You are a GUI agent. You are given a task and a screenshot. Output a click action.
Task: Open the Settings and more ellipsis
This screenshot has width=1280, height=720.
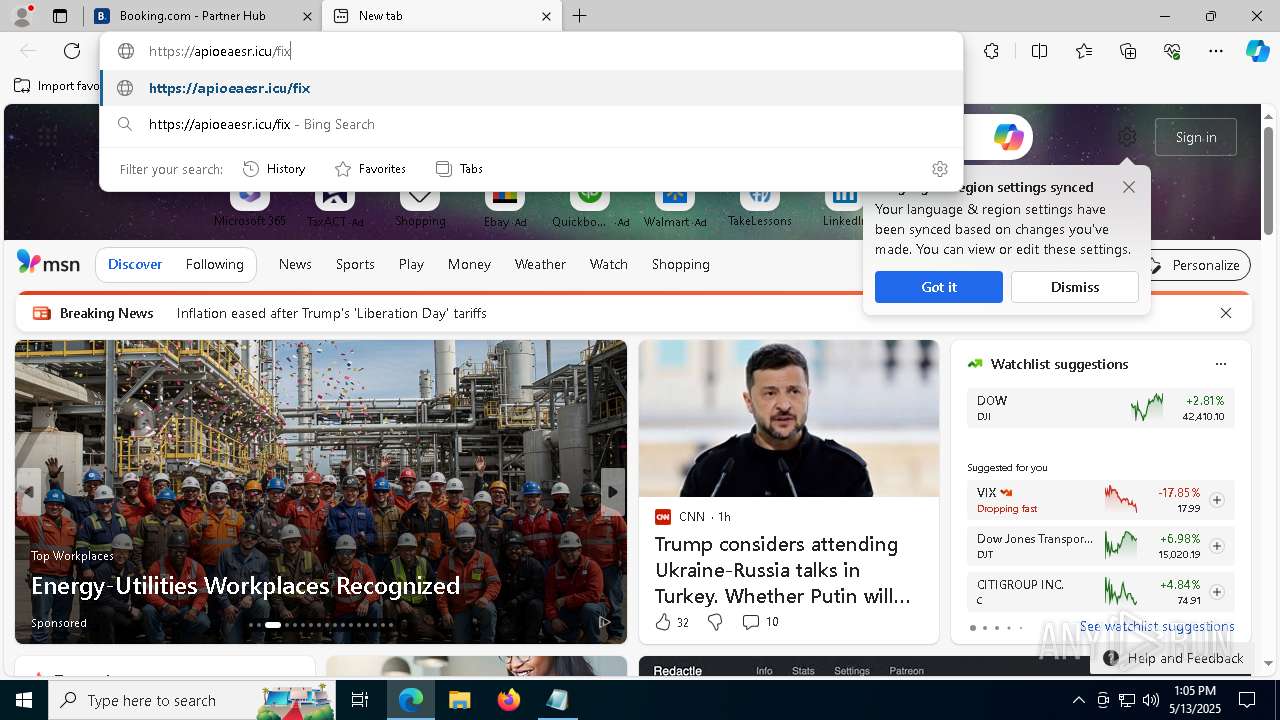(1216, 51)
